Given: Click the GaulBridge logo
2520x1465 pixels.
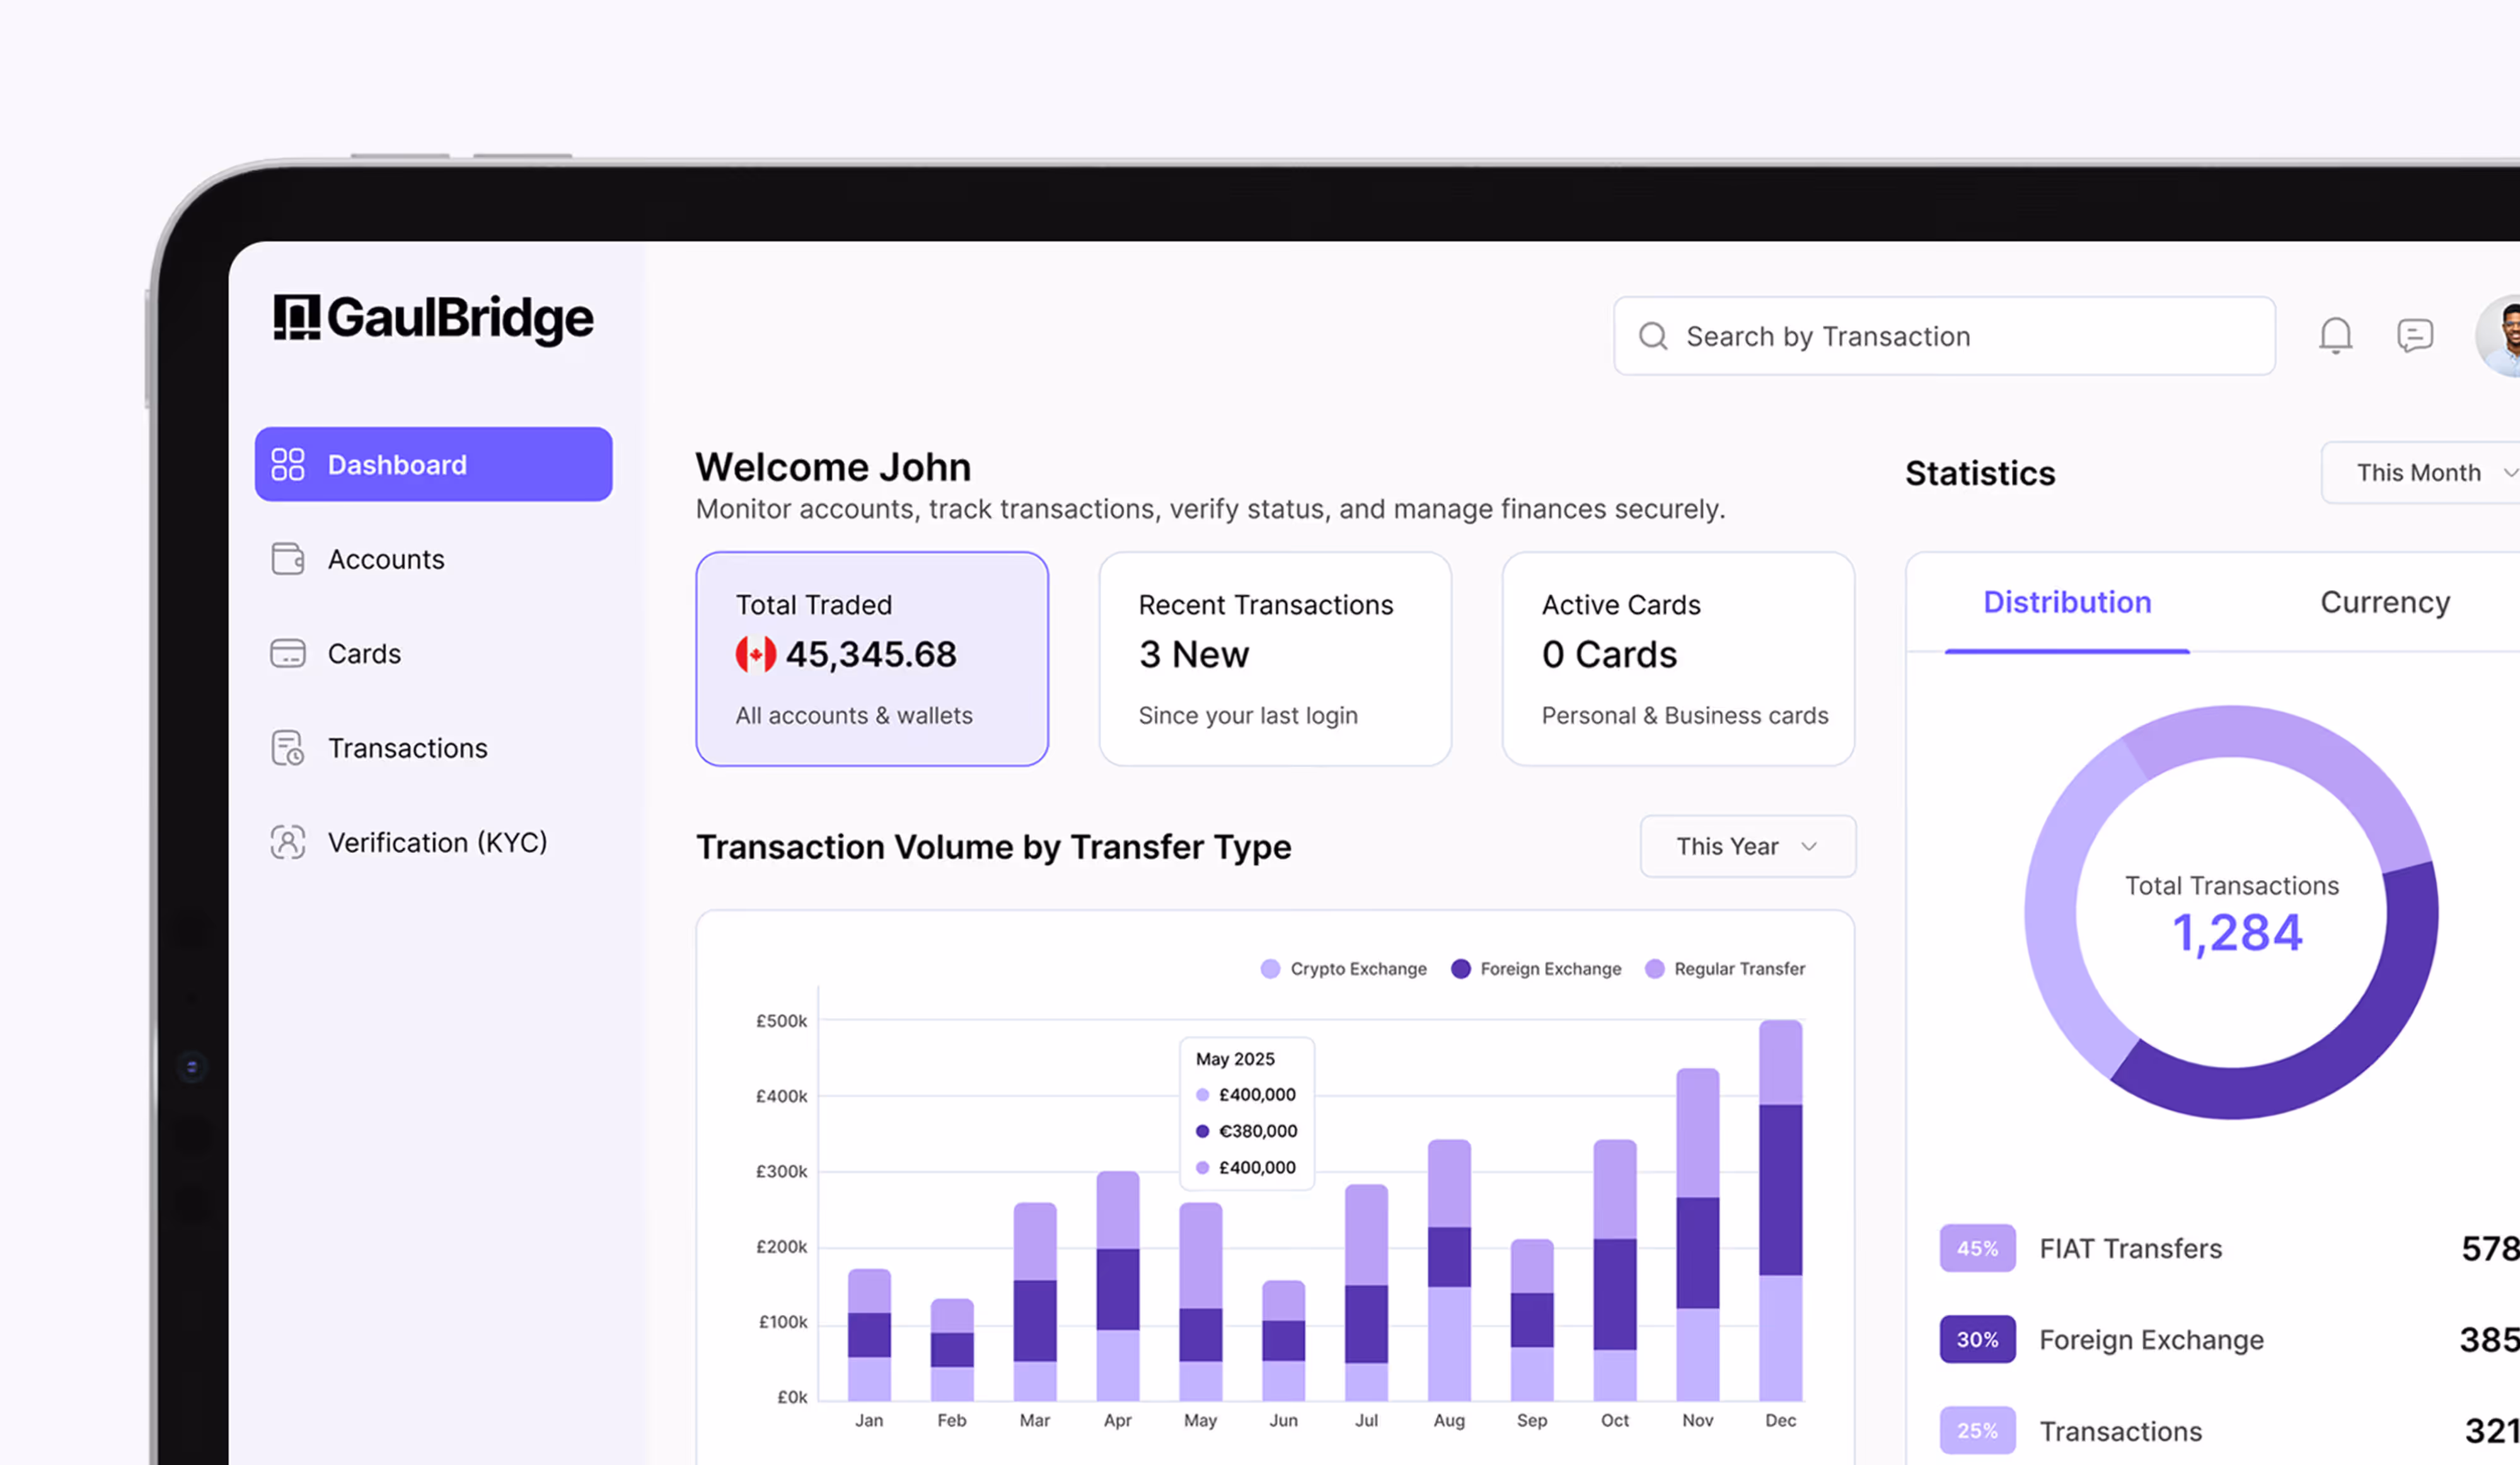Looking at the screenshot, I should pos(433,318).
